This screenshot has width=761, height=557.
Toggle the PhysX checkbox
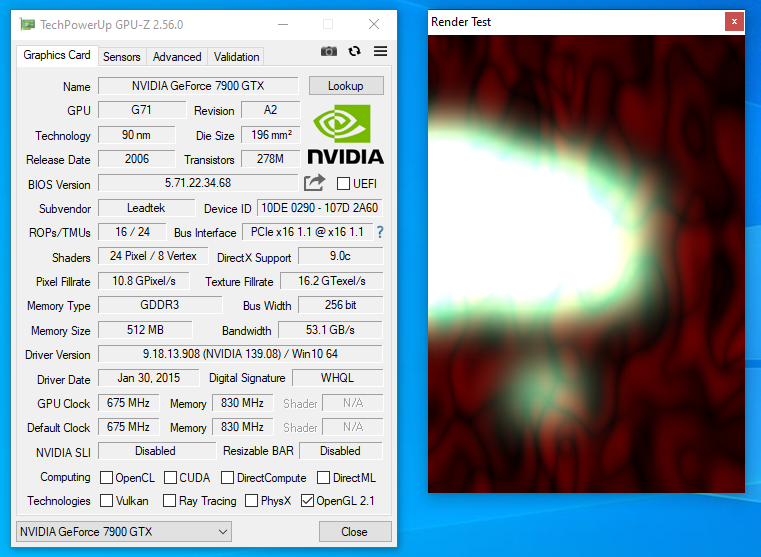coord(251,500)
